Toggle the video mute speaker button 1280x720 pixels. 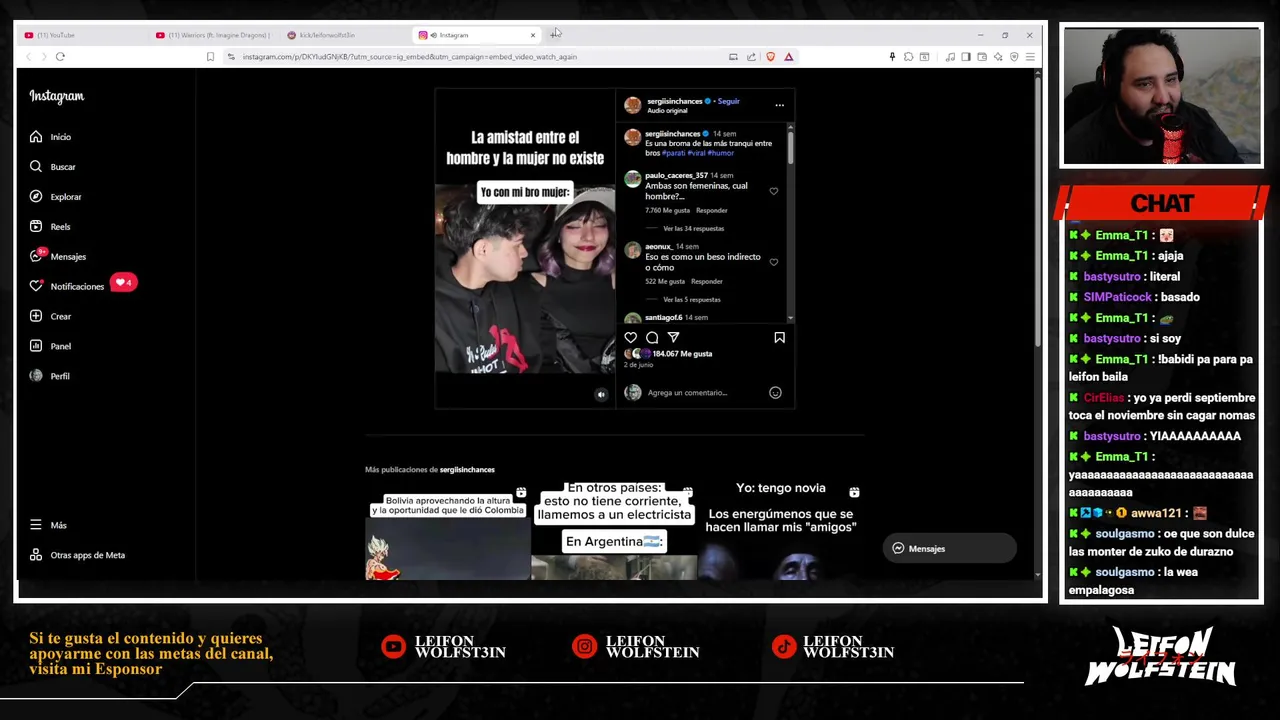click(x=601, y=394)
